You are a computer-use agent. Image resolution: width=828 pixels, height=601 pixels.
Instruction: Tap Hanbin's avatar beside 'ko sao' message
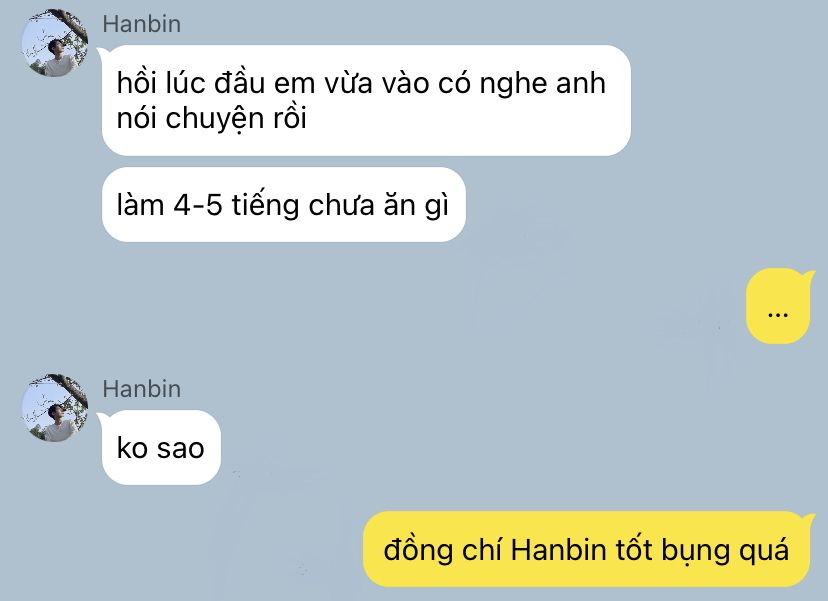[55, 408]
